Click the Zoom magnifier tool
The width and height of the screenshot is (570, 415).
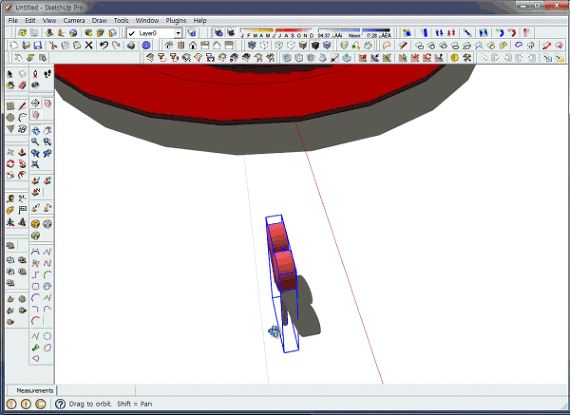pos(35,142)
